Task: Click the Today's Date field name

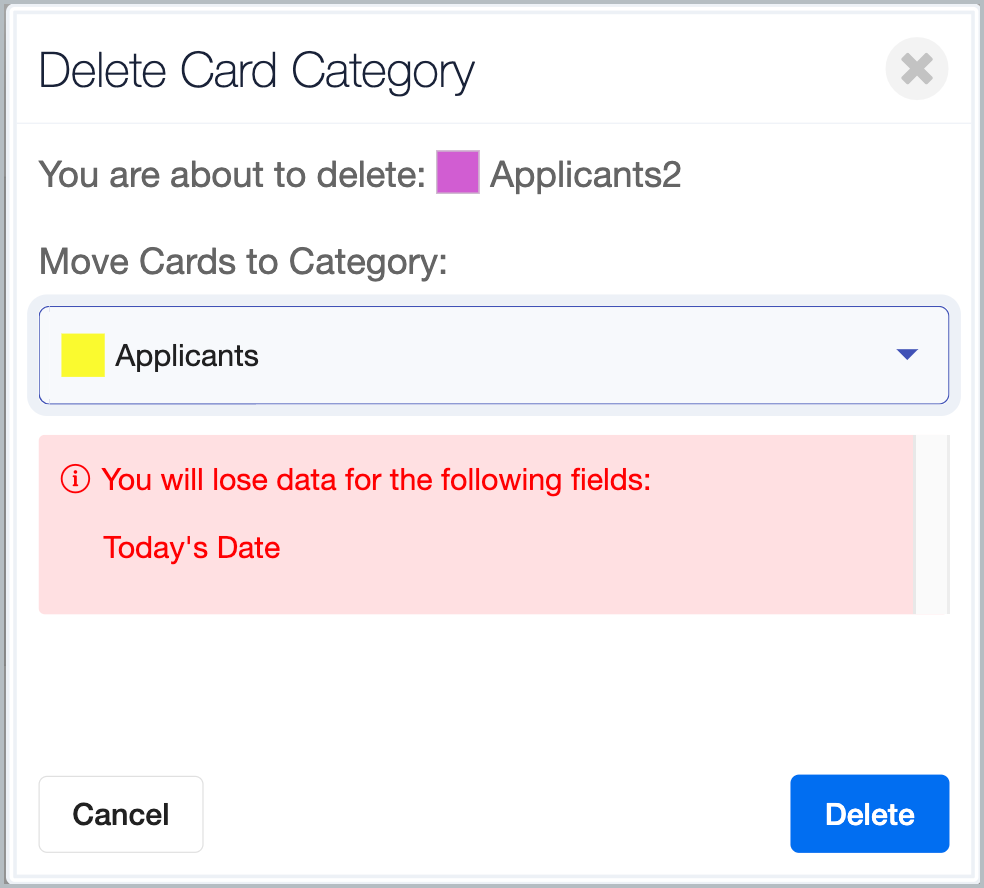Action: [x=191, y=548]
